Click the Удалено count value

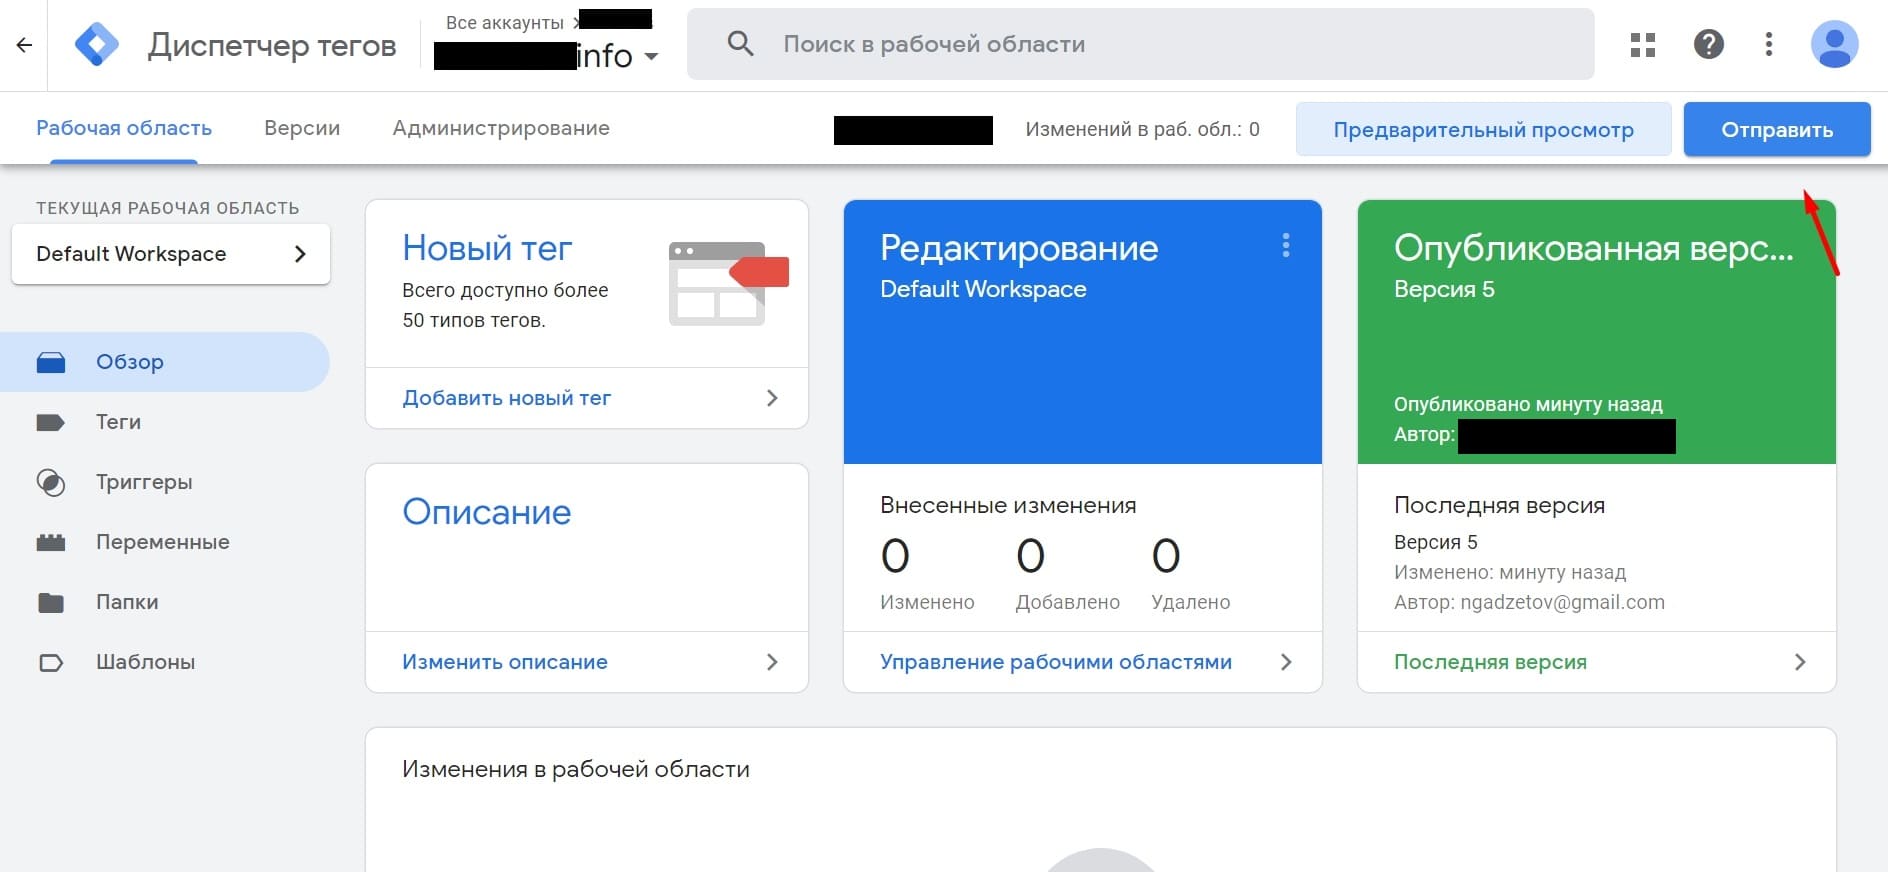[1166, 556]
